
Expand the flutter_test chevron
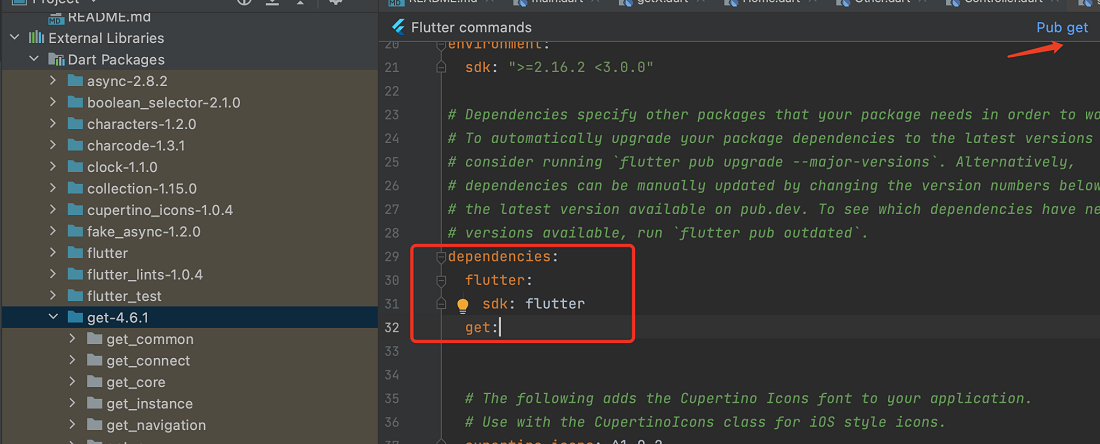[x=53, y=295]
